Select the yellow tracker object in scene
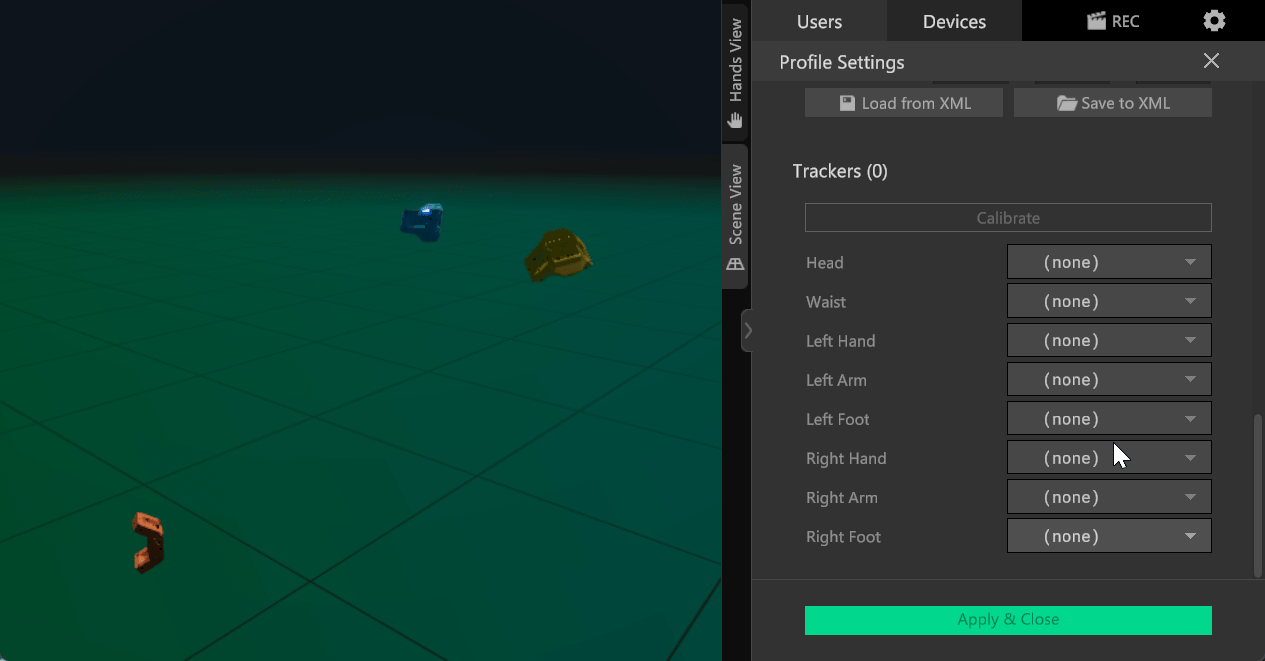Viewport: 1265px width, 661px height. [x=557, y=255]
